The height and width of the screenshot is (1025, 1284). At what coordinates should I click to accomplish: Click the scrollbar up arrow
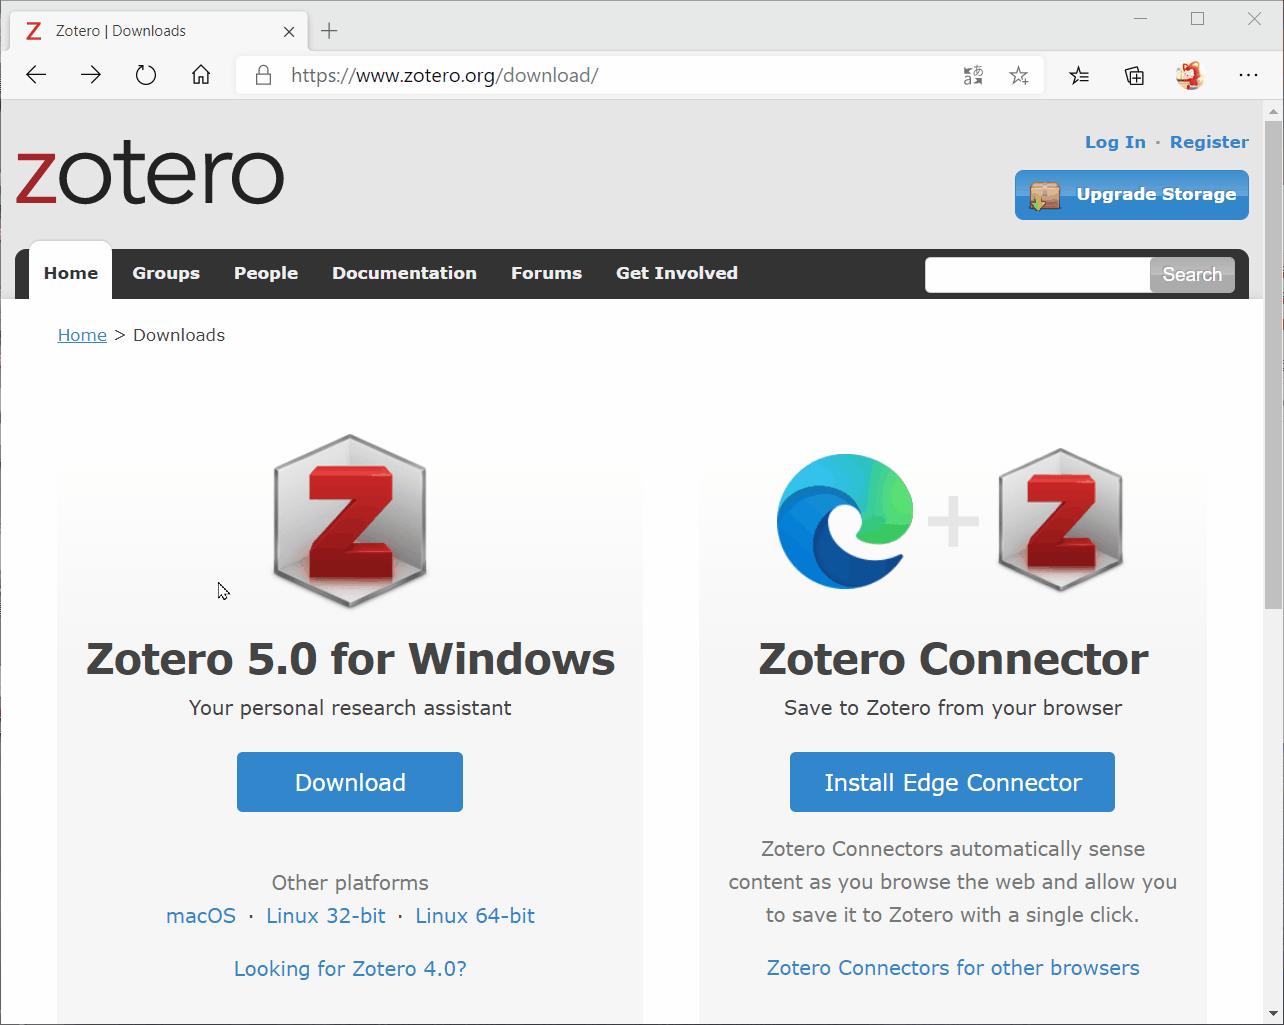point(1274,110)
